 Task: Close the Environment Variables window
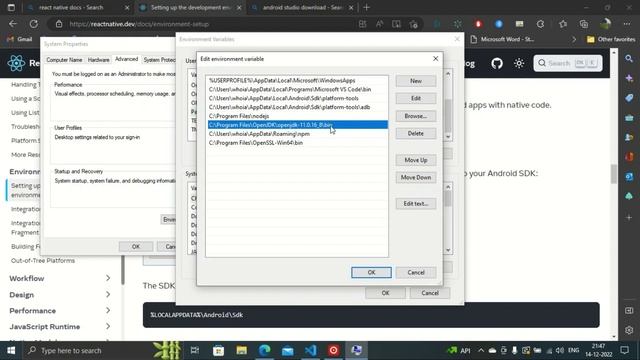(x=457, y=39)
